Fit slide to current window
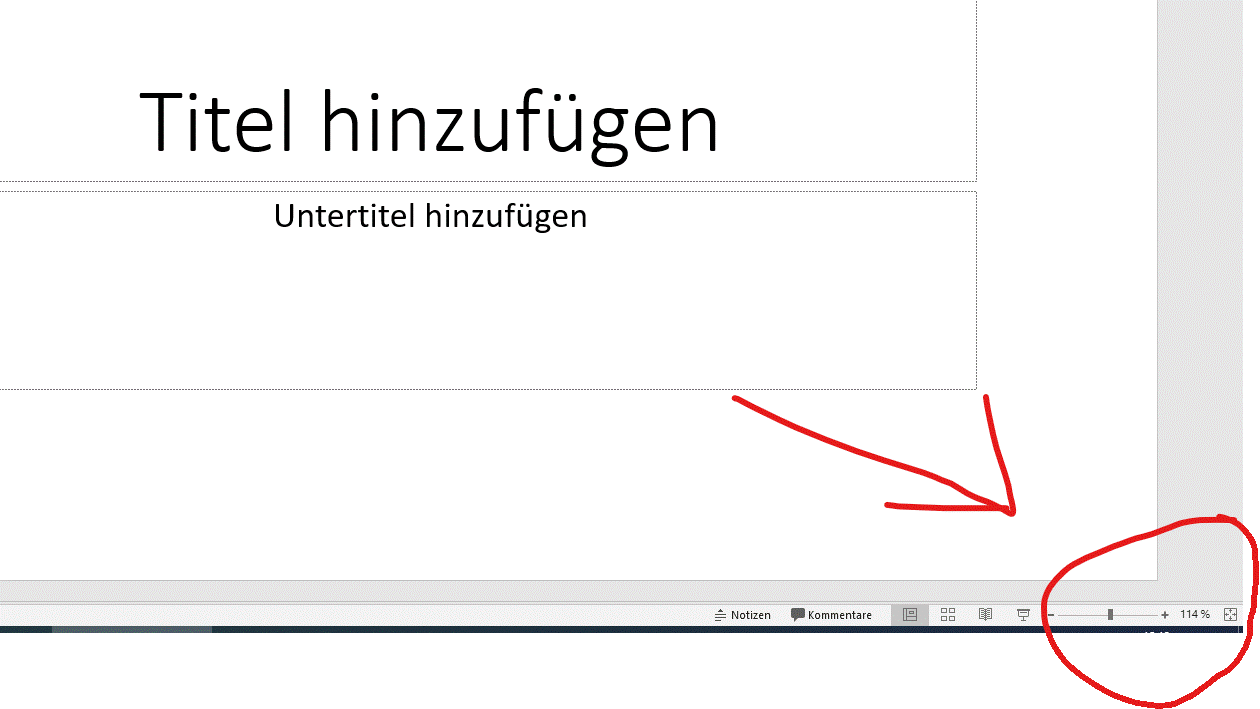The height and width of the screenshot is (709, 1260). pos(1231,615)
